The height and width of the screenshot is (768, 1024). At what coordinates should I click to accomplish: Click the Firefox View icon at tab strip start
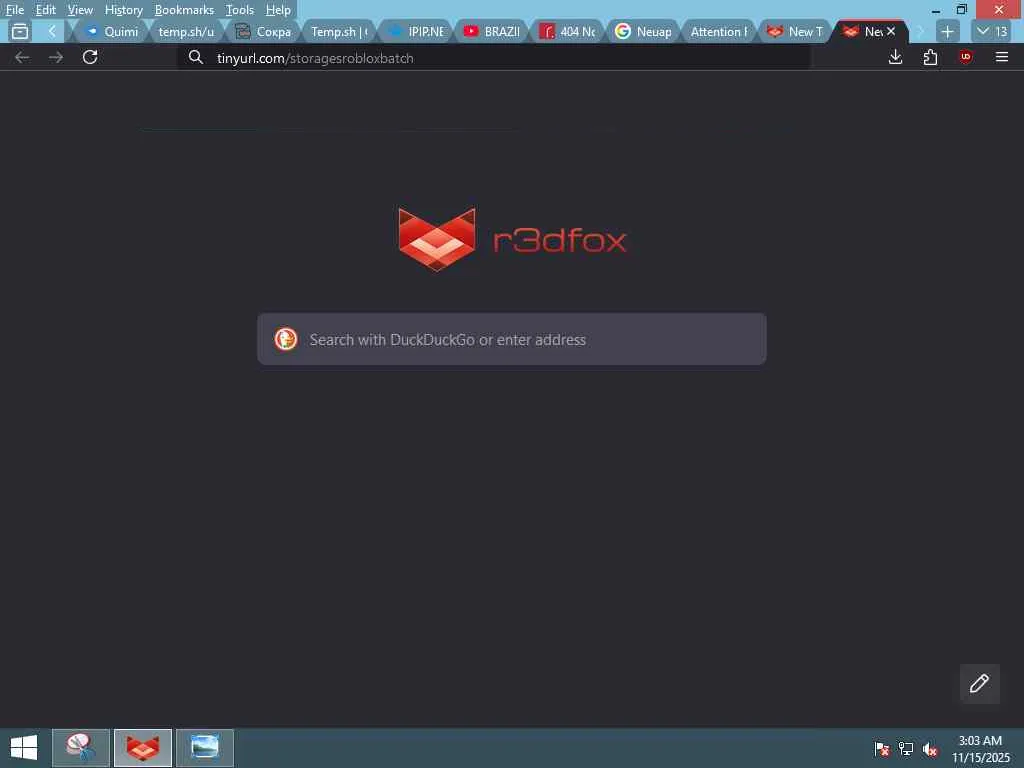[20, 31]
